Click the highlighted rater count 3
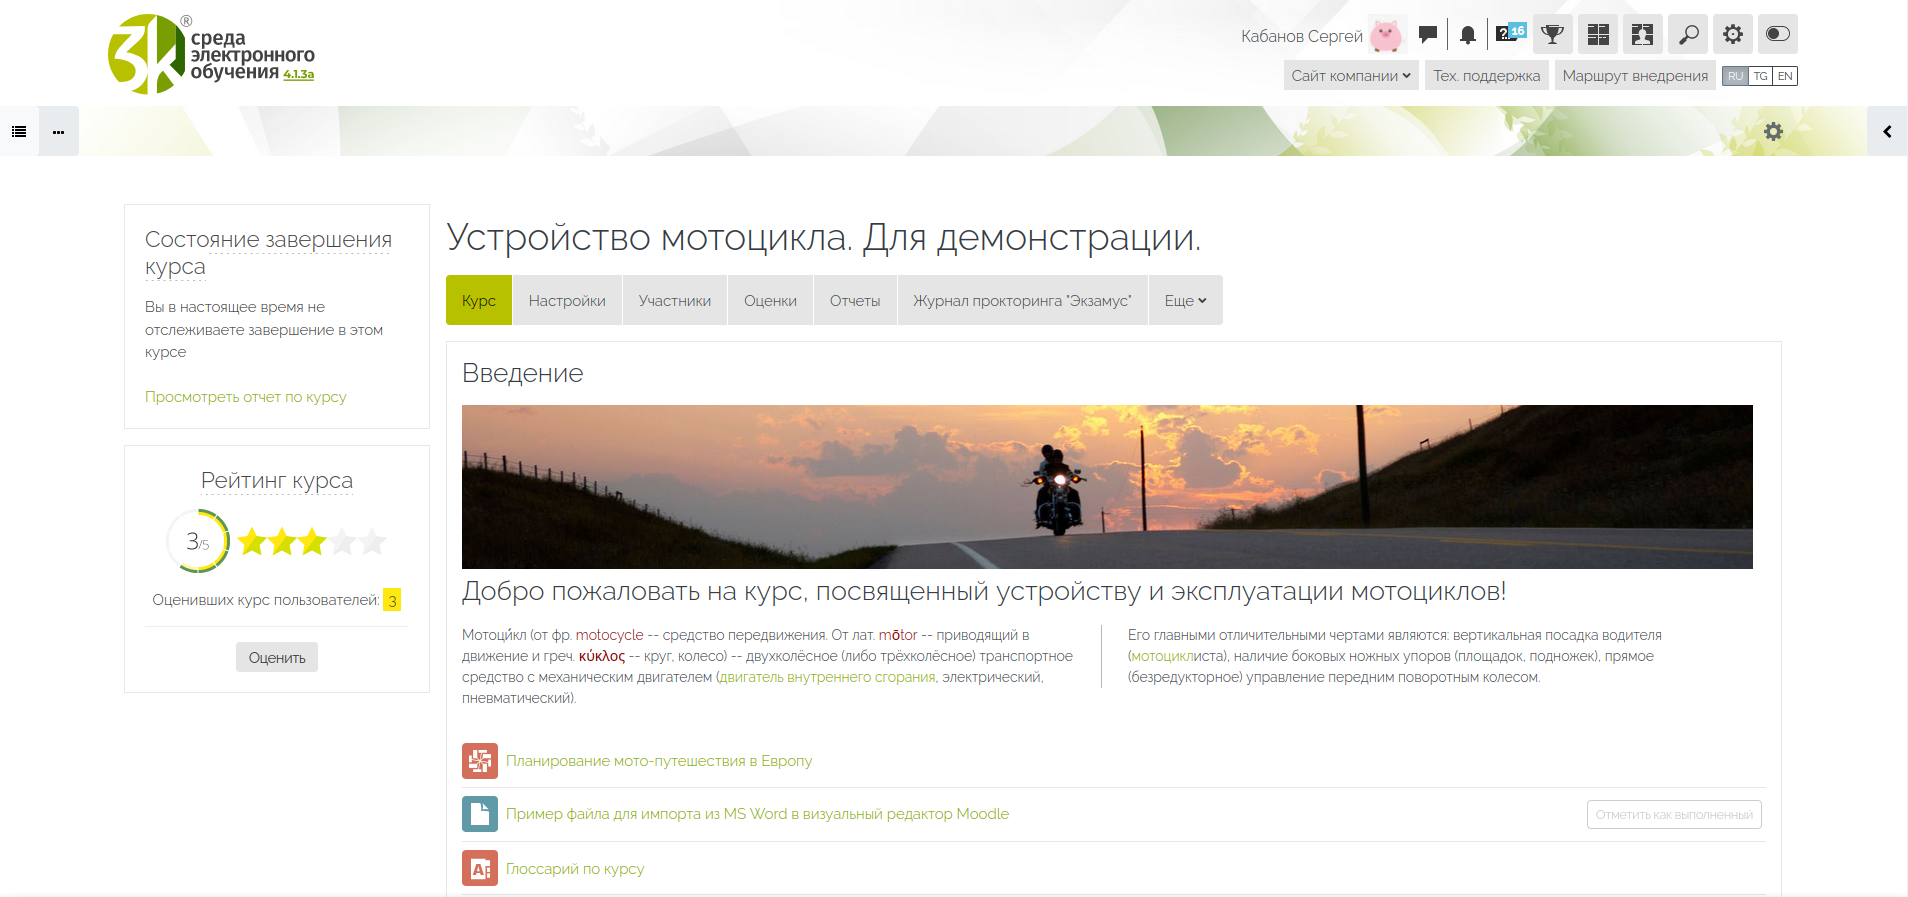Image resolution: width=1908 pixels, height=897 pixels. (x=392, y=600)
